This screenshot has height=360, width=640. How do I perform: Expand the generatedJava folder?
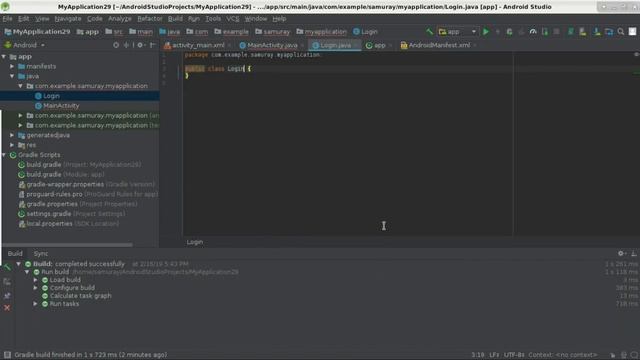coord(12,135)
